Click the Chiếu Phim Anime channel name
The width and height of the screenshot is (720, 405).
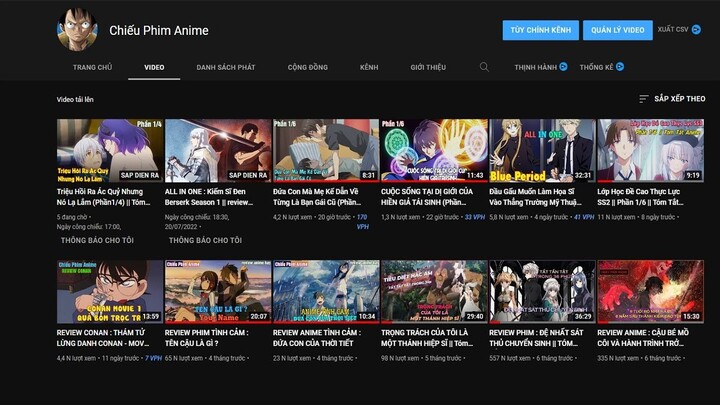pos(159,30)
